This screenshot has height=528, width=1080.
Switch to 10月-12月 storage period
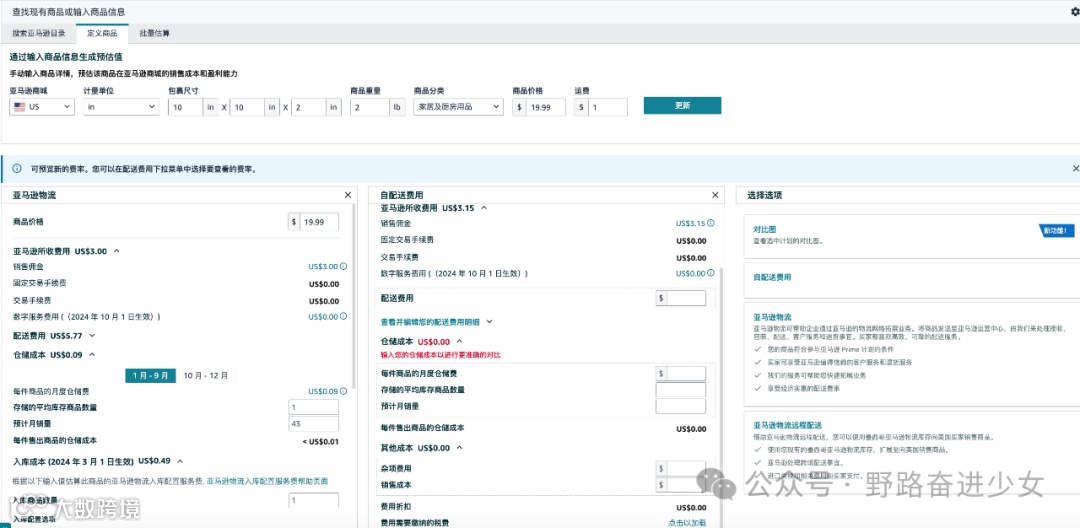click(x=205, y=376)
